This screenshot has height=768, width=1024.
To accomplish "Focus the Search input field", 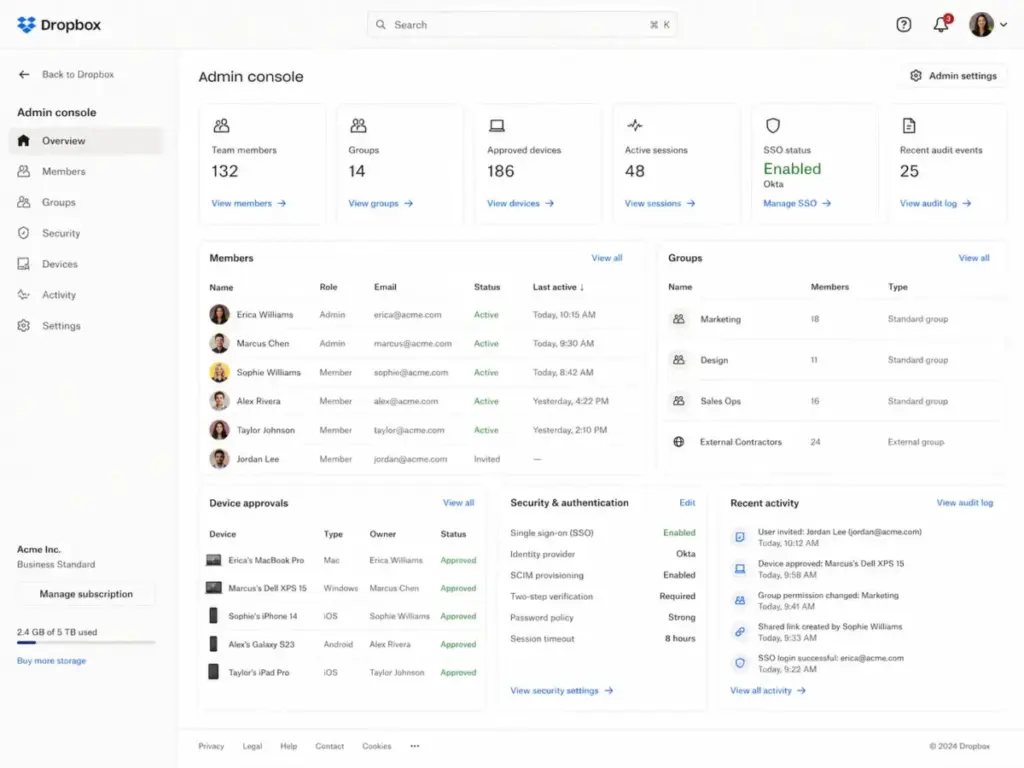I will point(522,25).
